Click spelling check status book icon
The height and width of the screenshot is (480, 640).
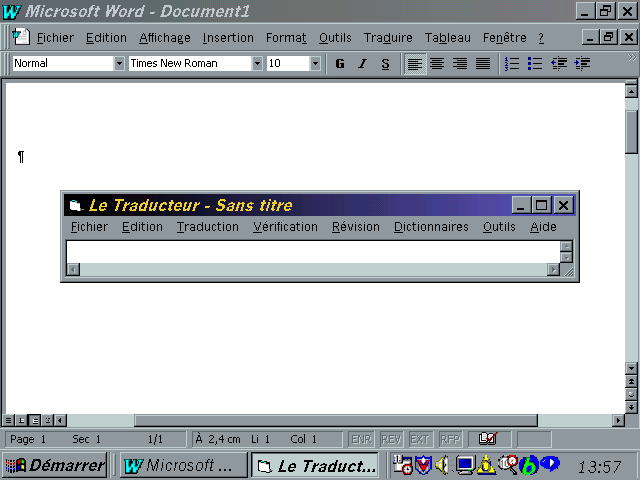tap(488, 439)
